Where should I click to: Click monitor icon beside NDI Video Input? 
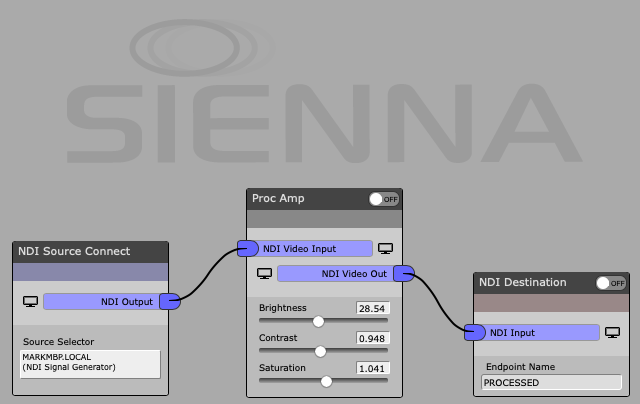385,249
